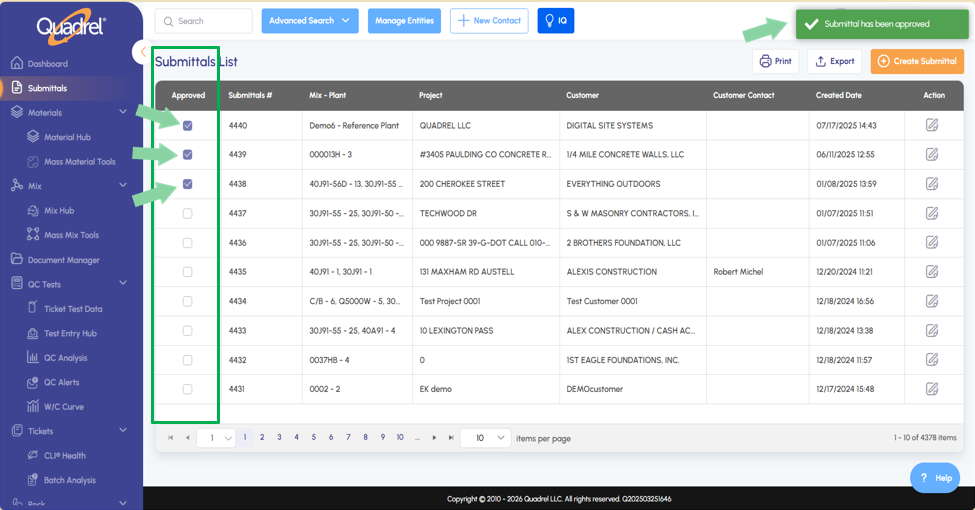Check Approved for submittal 4435

(187, 272)
